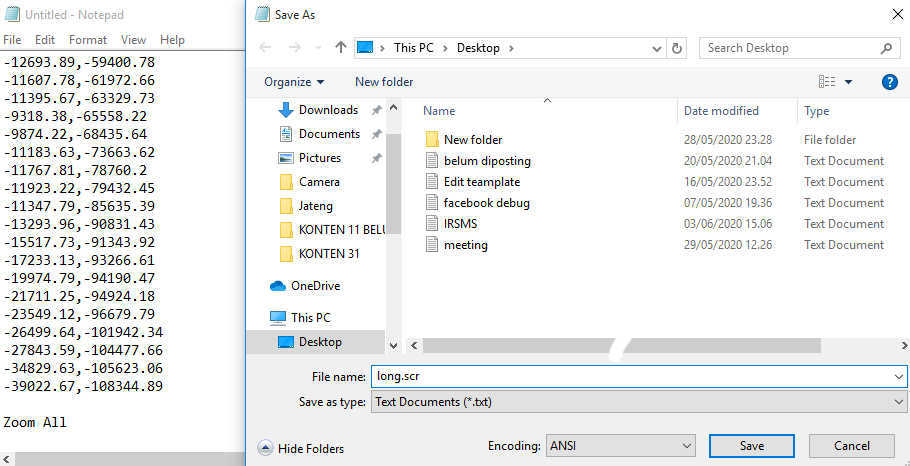Click the Cancel button
The image size is (910, 466).
click(851, 446)
